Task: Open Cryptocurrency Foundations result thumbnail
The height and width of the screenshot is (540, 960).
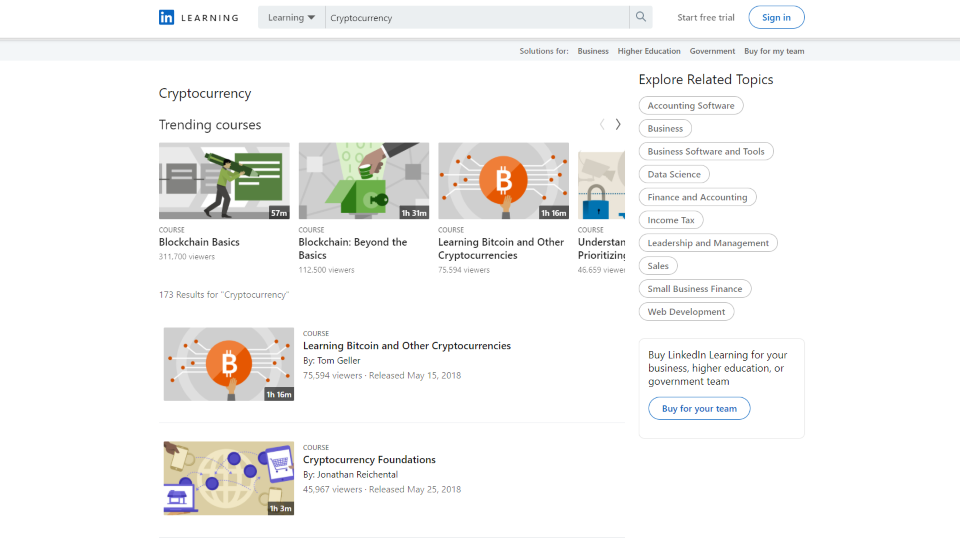Action: pyautogui.click(x=228, y=478)
